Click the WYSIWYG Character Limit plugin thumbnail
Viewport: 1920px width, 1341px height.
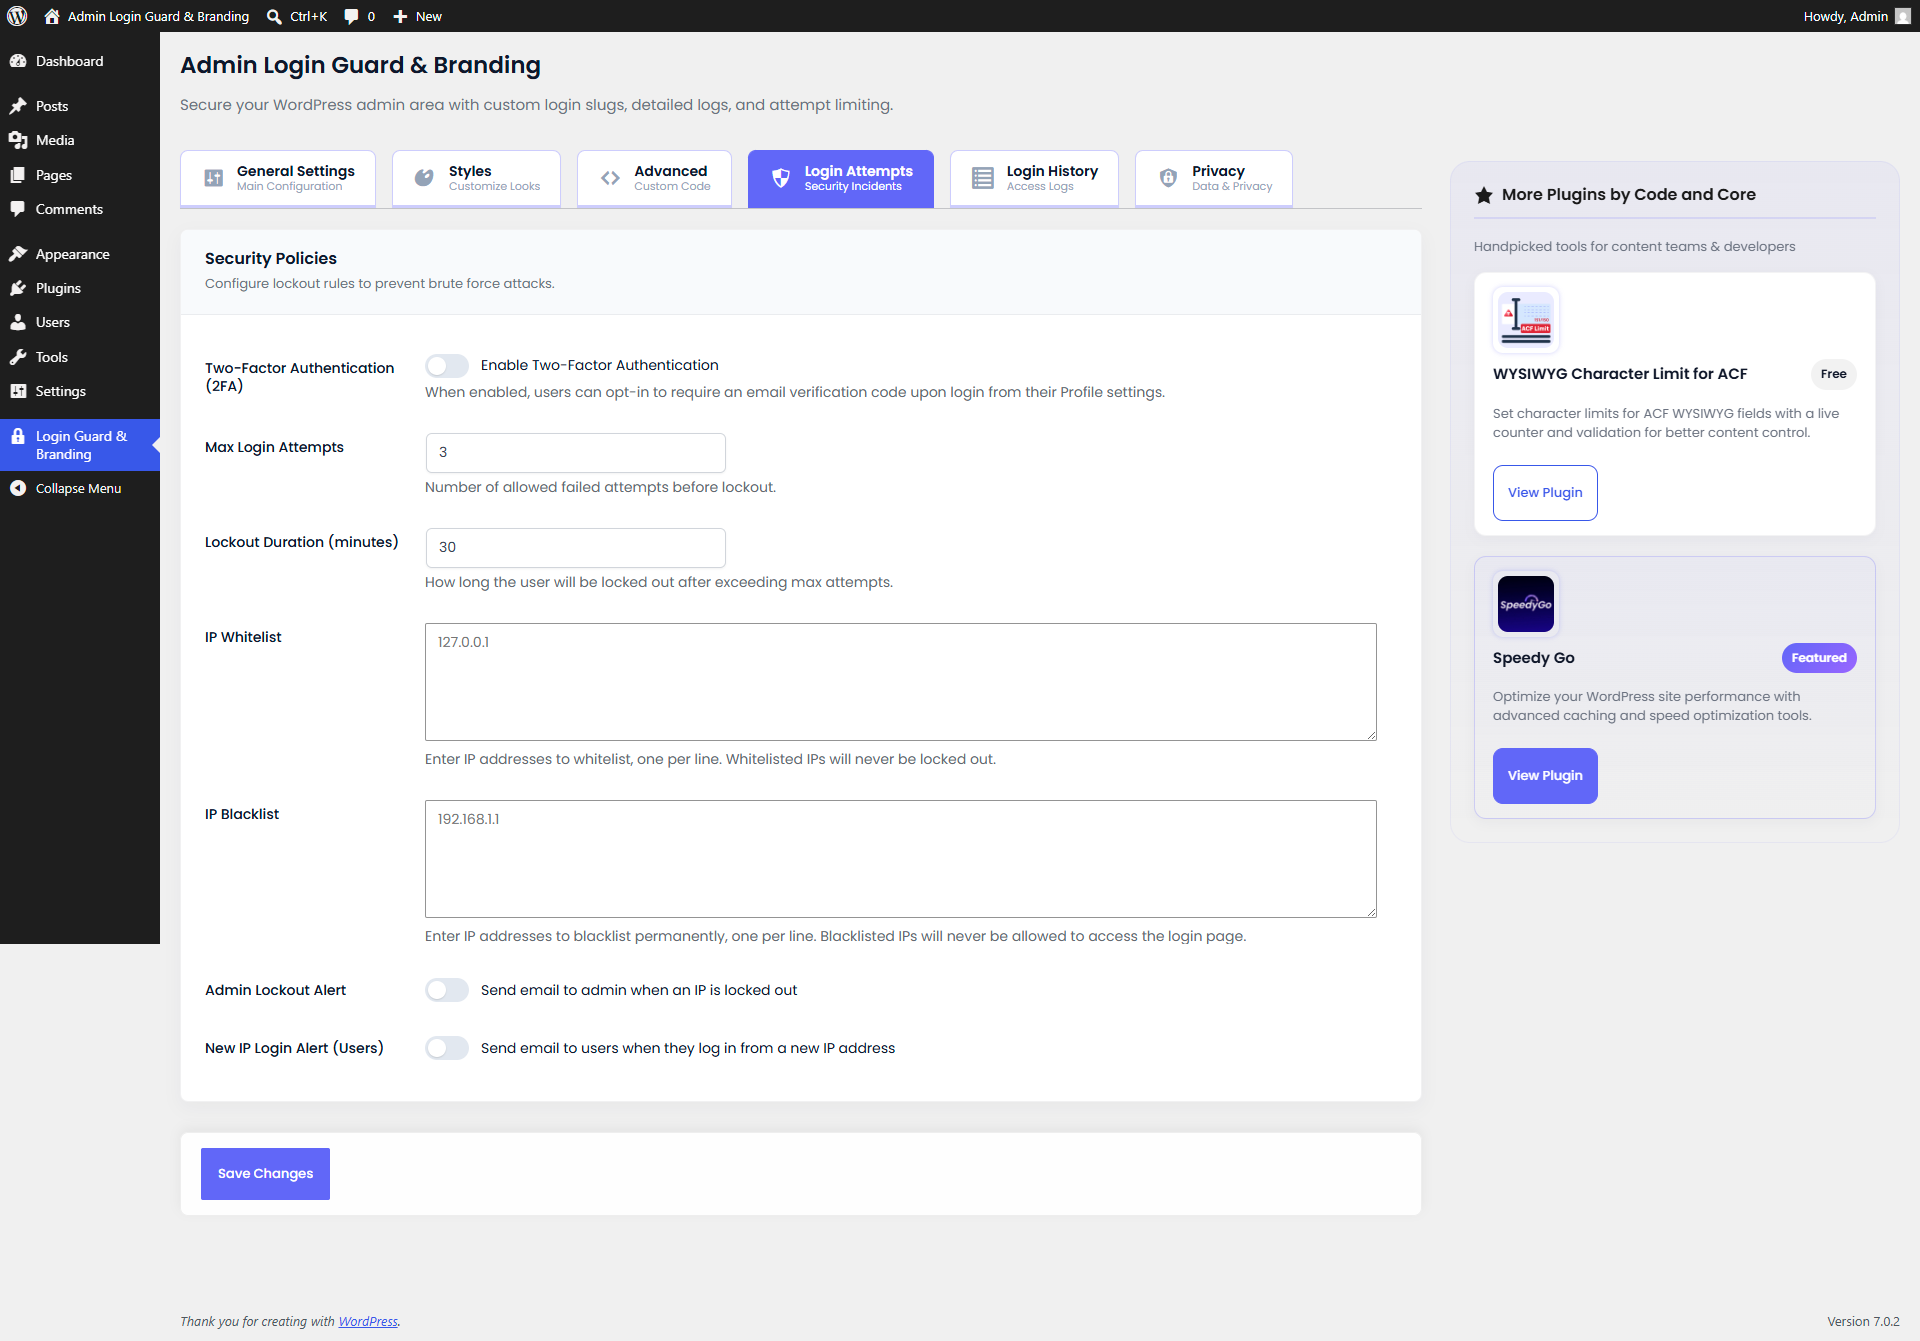click(x=1525, y=320)
